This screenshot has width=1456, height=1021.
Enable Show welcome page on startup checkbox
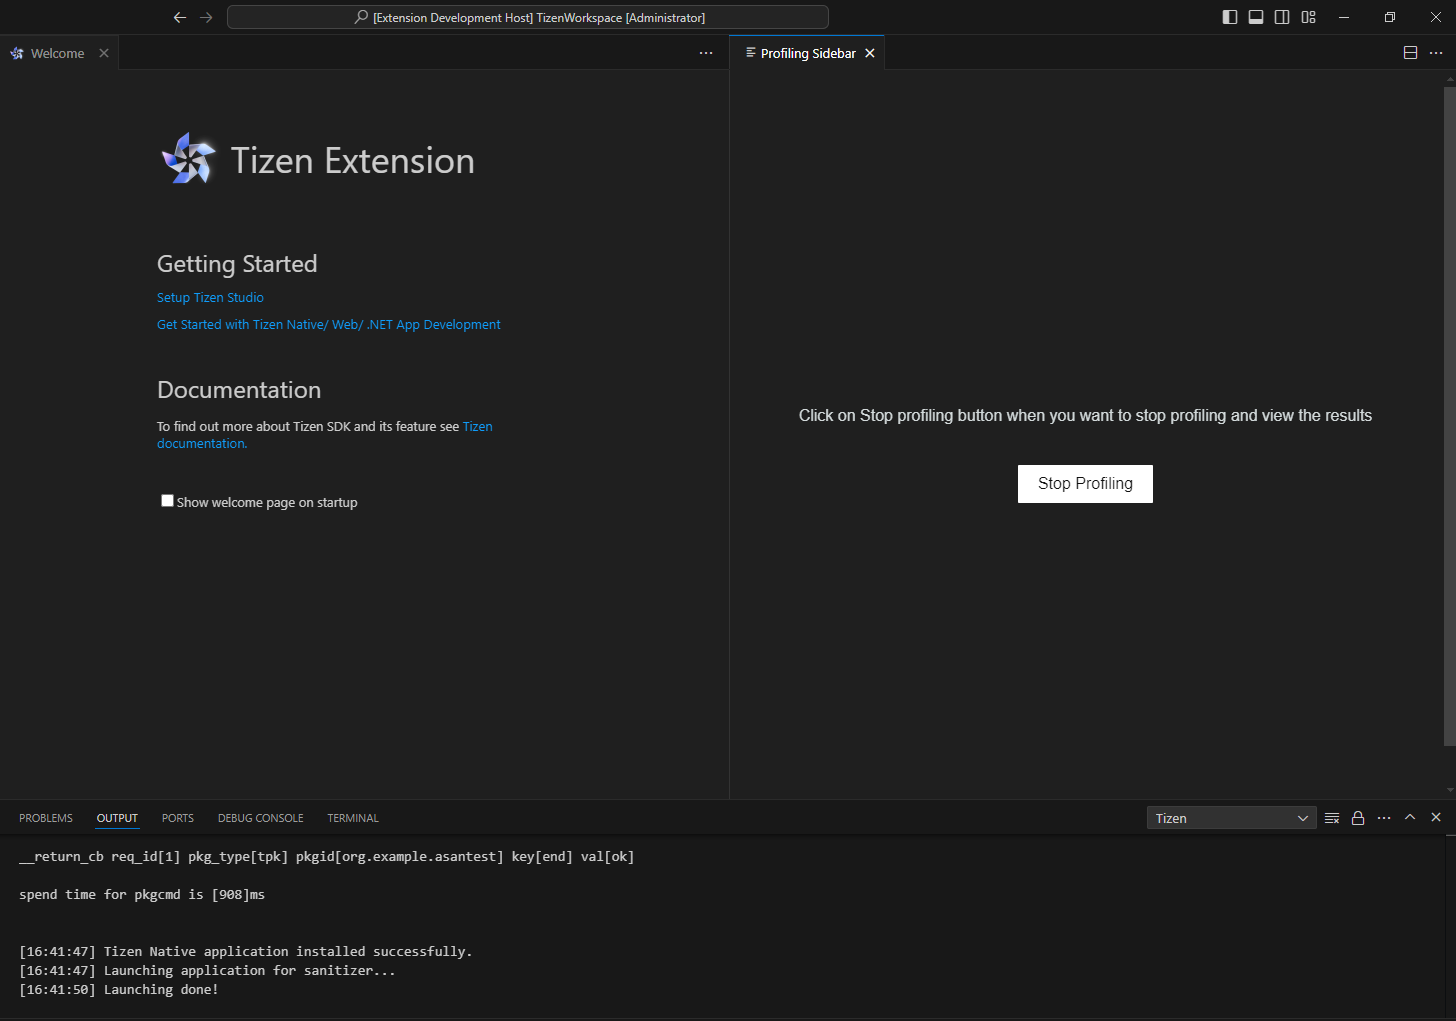[x=168, y=501]
